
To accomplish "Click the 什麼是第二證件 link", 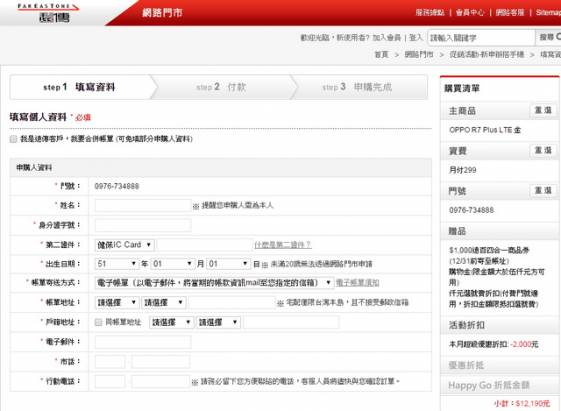I will [x=283, y=245].
